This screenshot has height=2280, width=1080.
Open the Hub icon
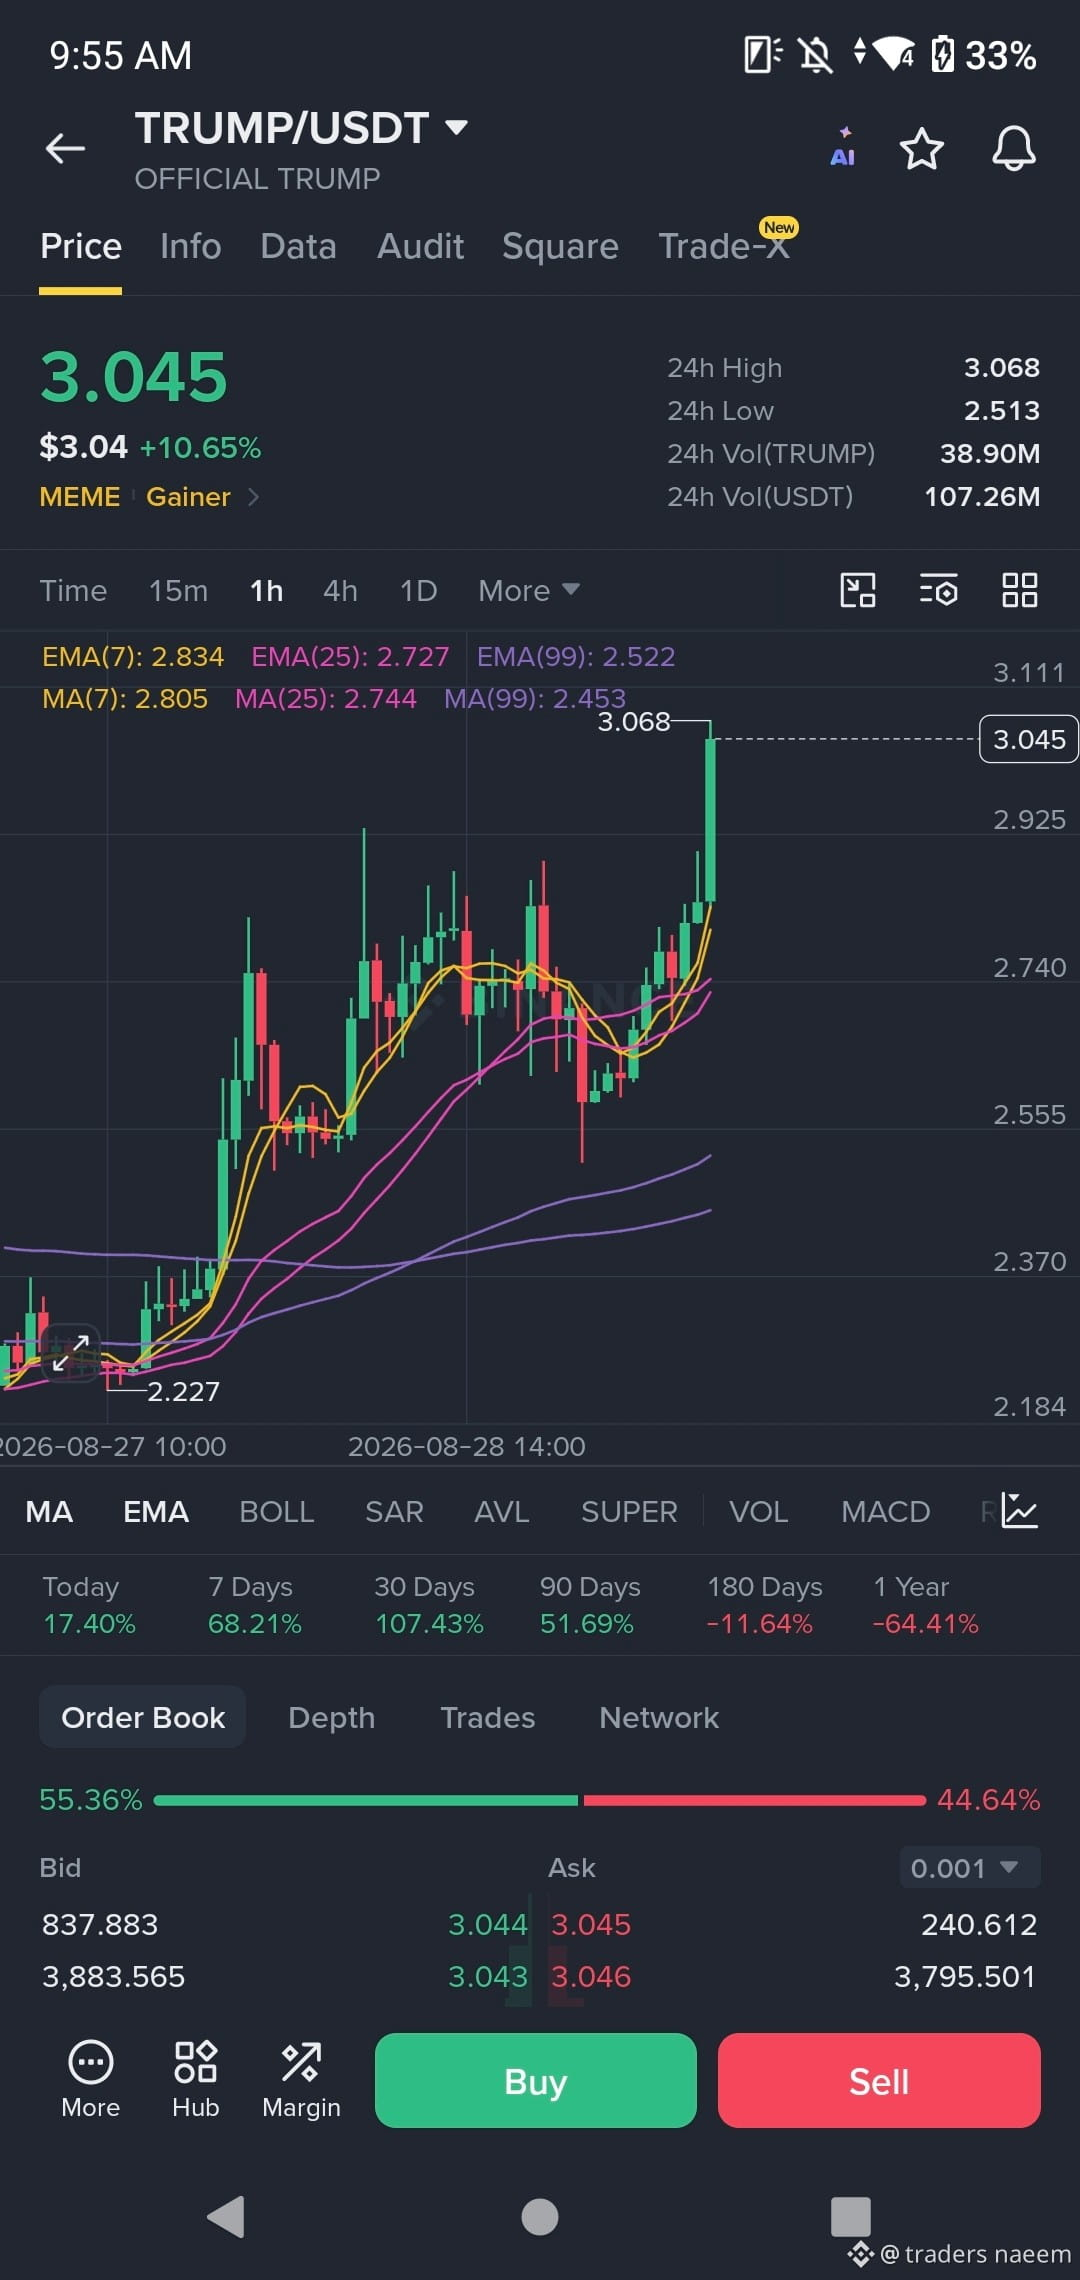pyautogui.click(x=195, y=2080)
